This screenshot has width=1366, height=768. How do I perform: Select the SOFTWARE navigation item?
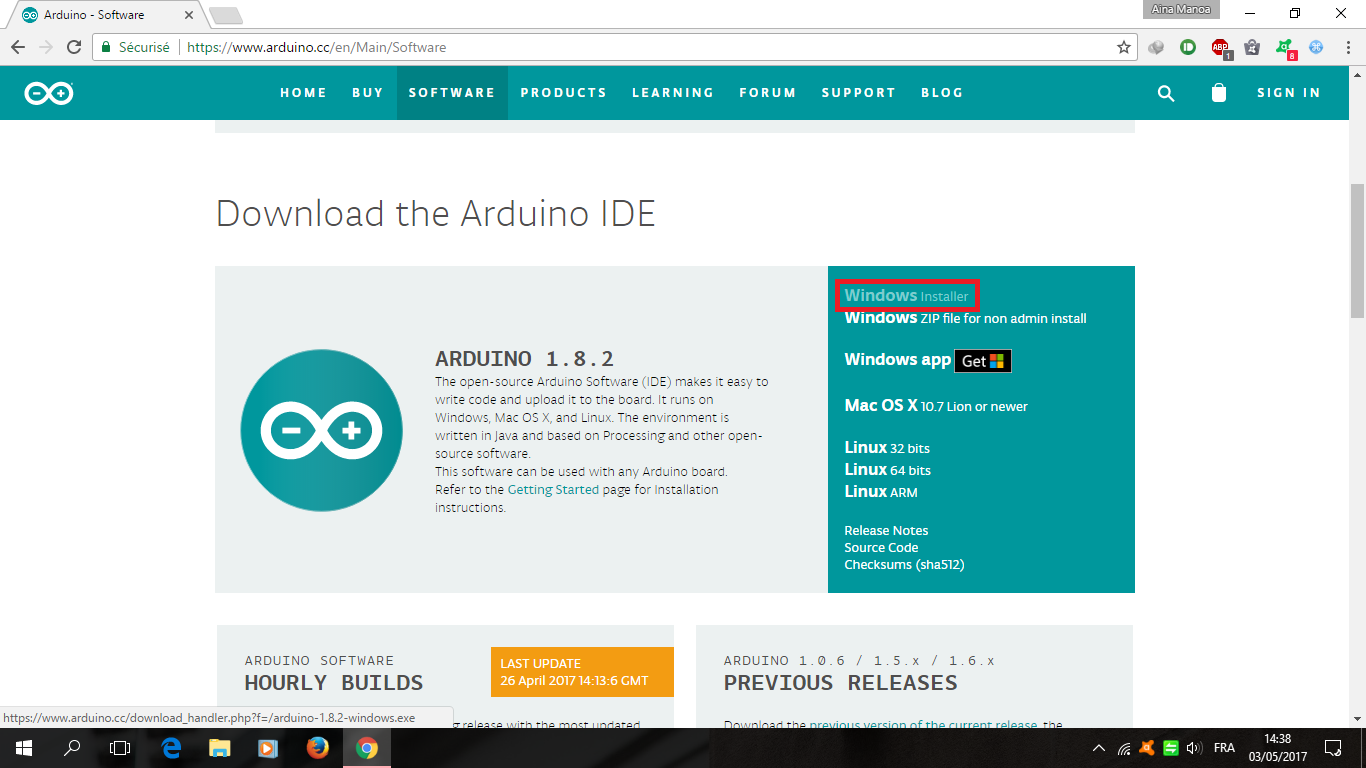[452, 93]
